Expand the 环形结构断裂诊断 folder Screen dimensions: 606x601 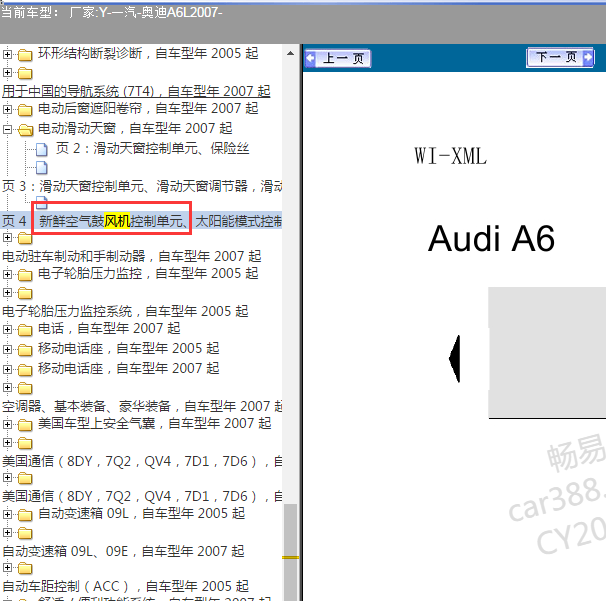coord(7,54)
